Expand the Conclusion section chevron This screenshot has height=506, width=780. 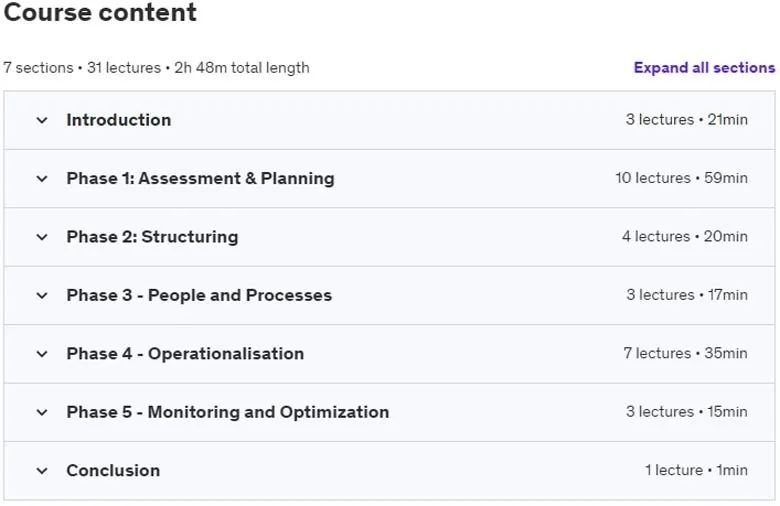point(42,471)
